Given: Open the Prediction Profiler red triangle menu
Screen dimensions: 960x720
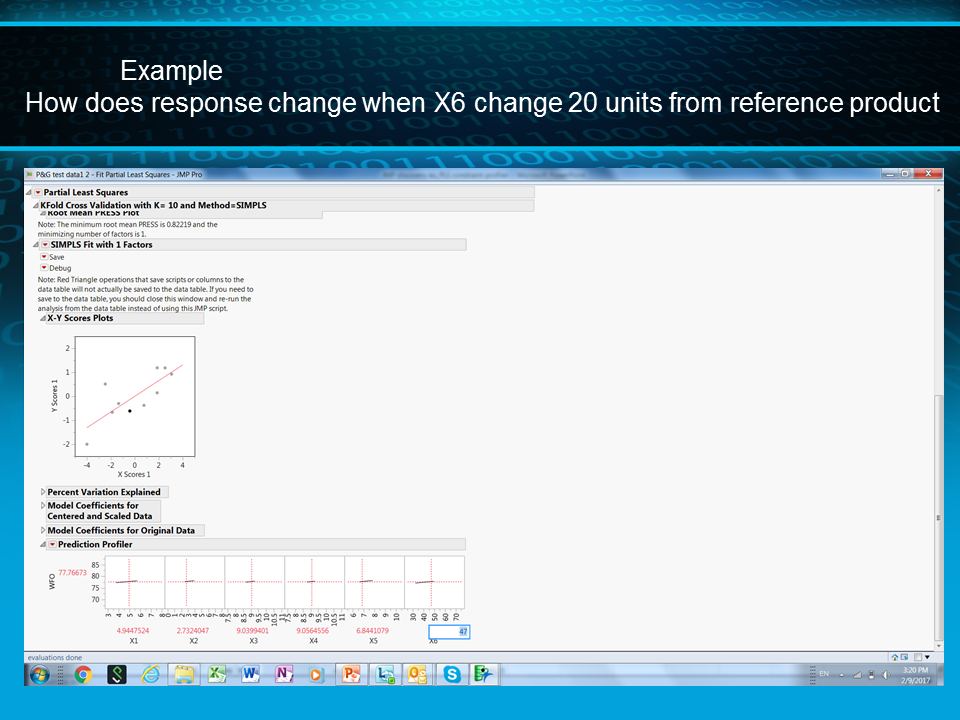Looking at the screenshot, I should pyautogui.click(x=51, y=544).
